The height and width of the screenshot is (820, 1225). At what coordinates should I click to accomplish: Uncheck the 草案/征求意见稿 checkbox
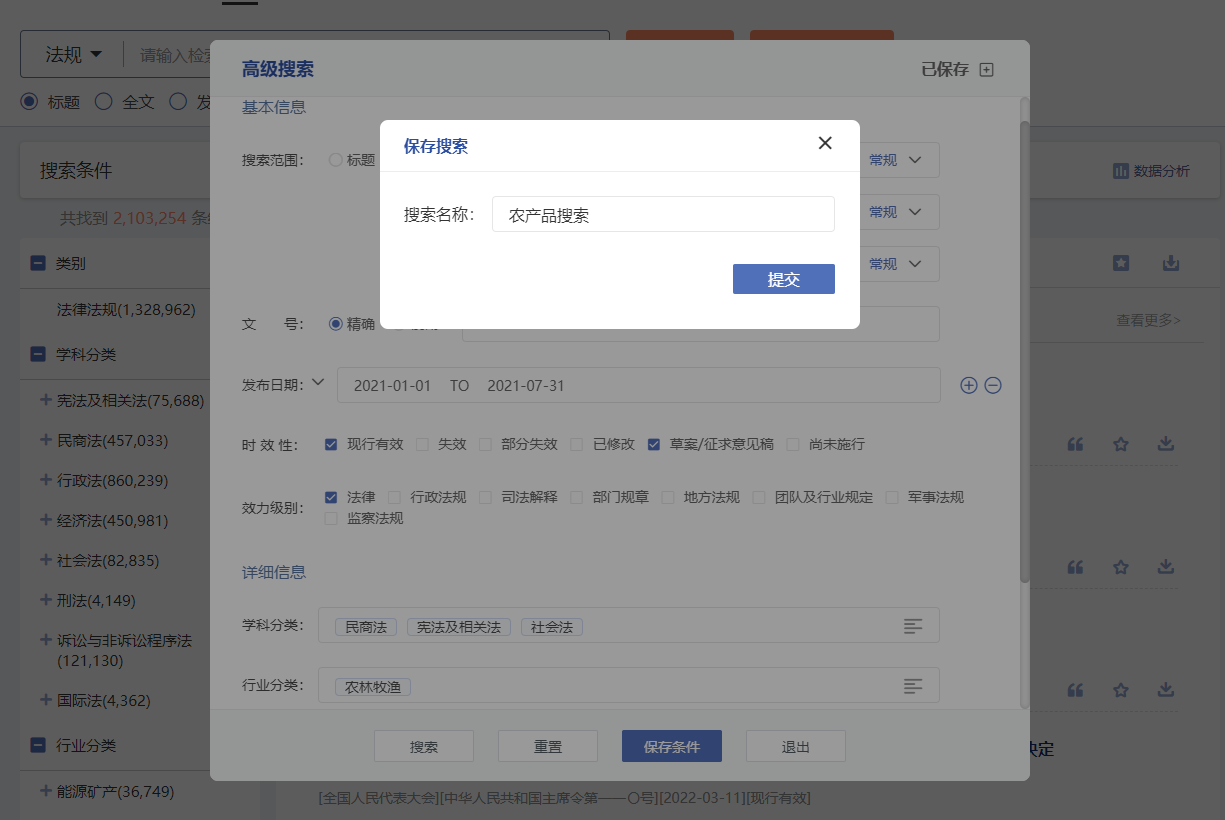tap(654, 444)
